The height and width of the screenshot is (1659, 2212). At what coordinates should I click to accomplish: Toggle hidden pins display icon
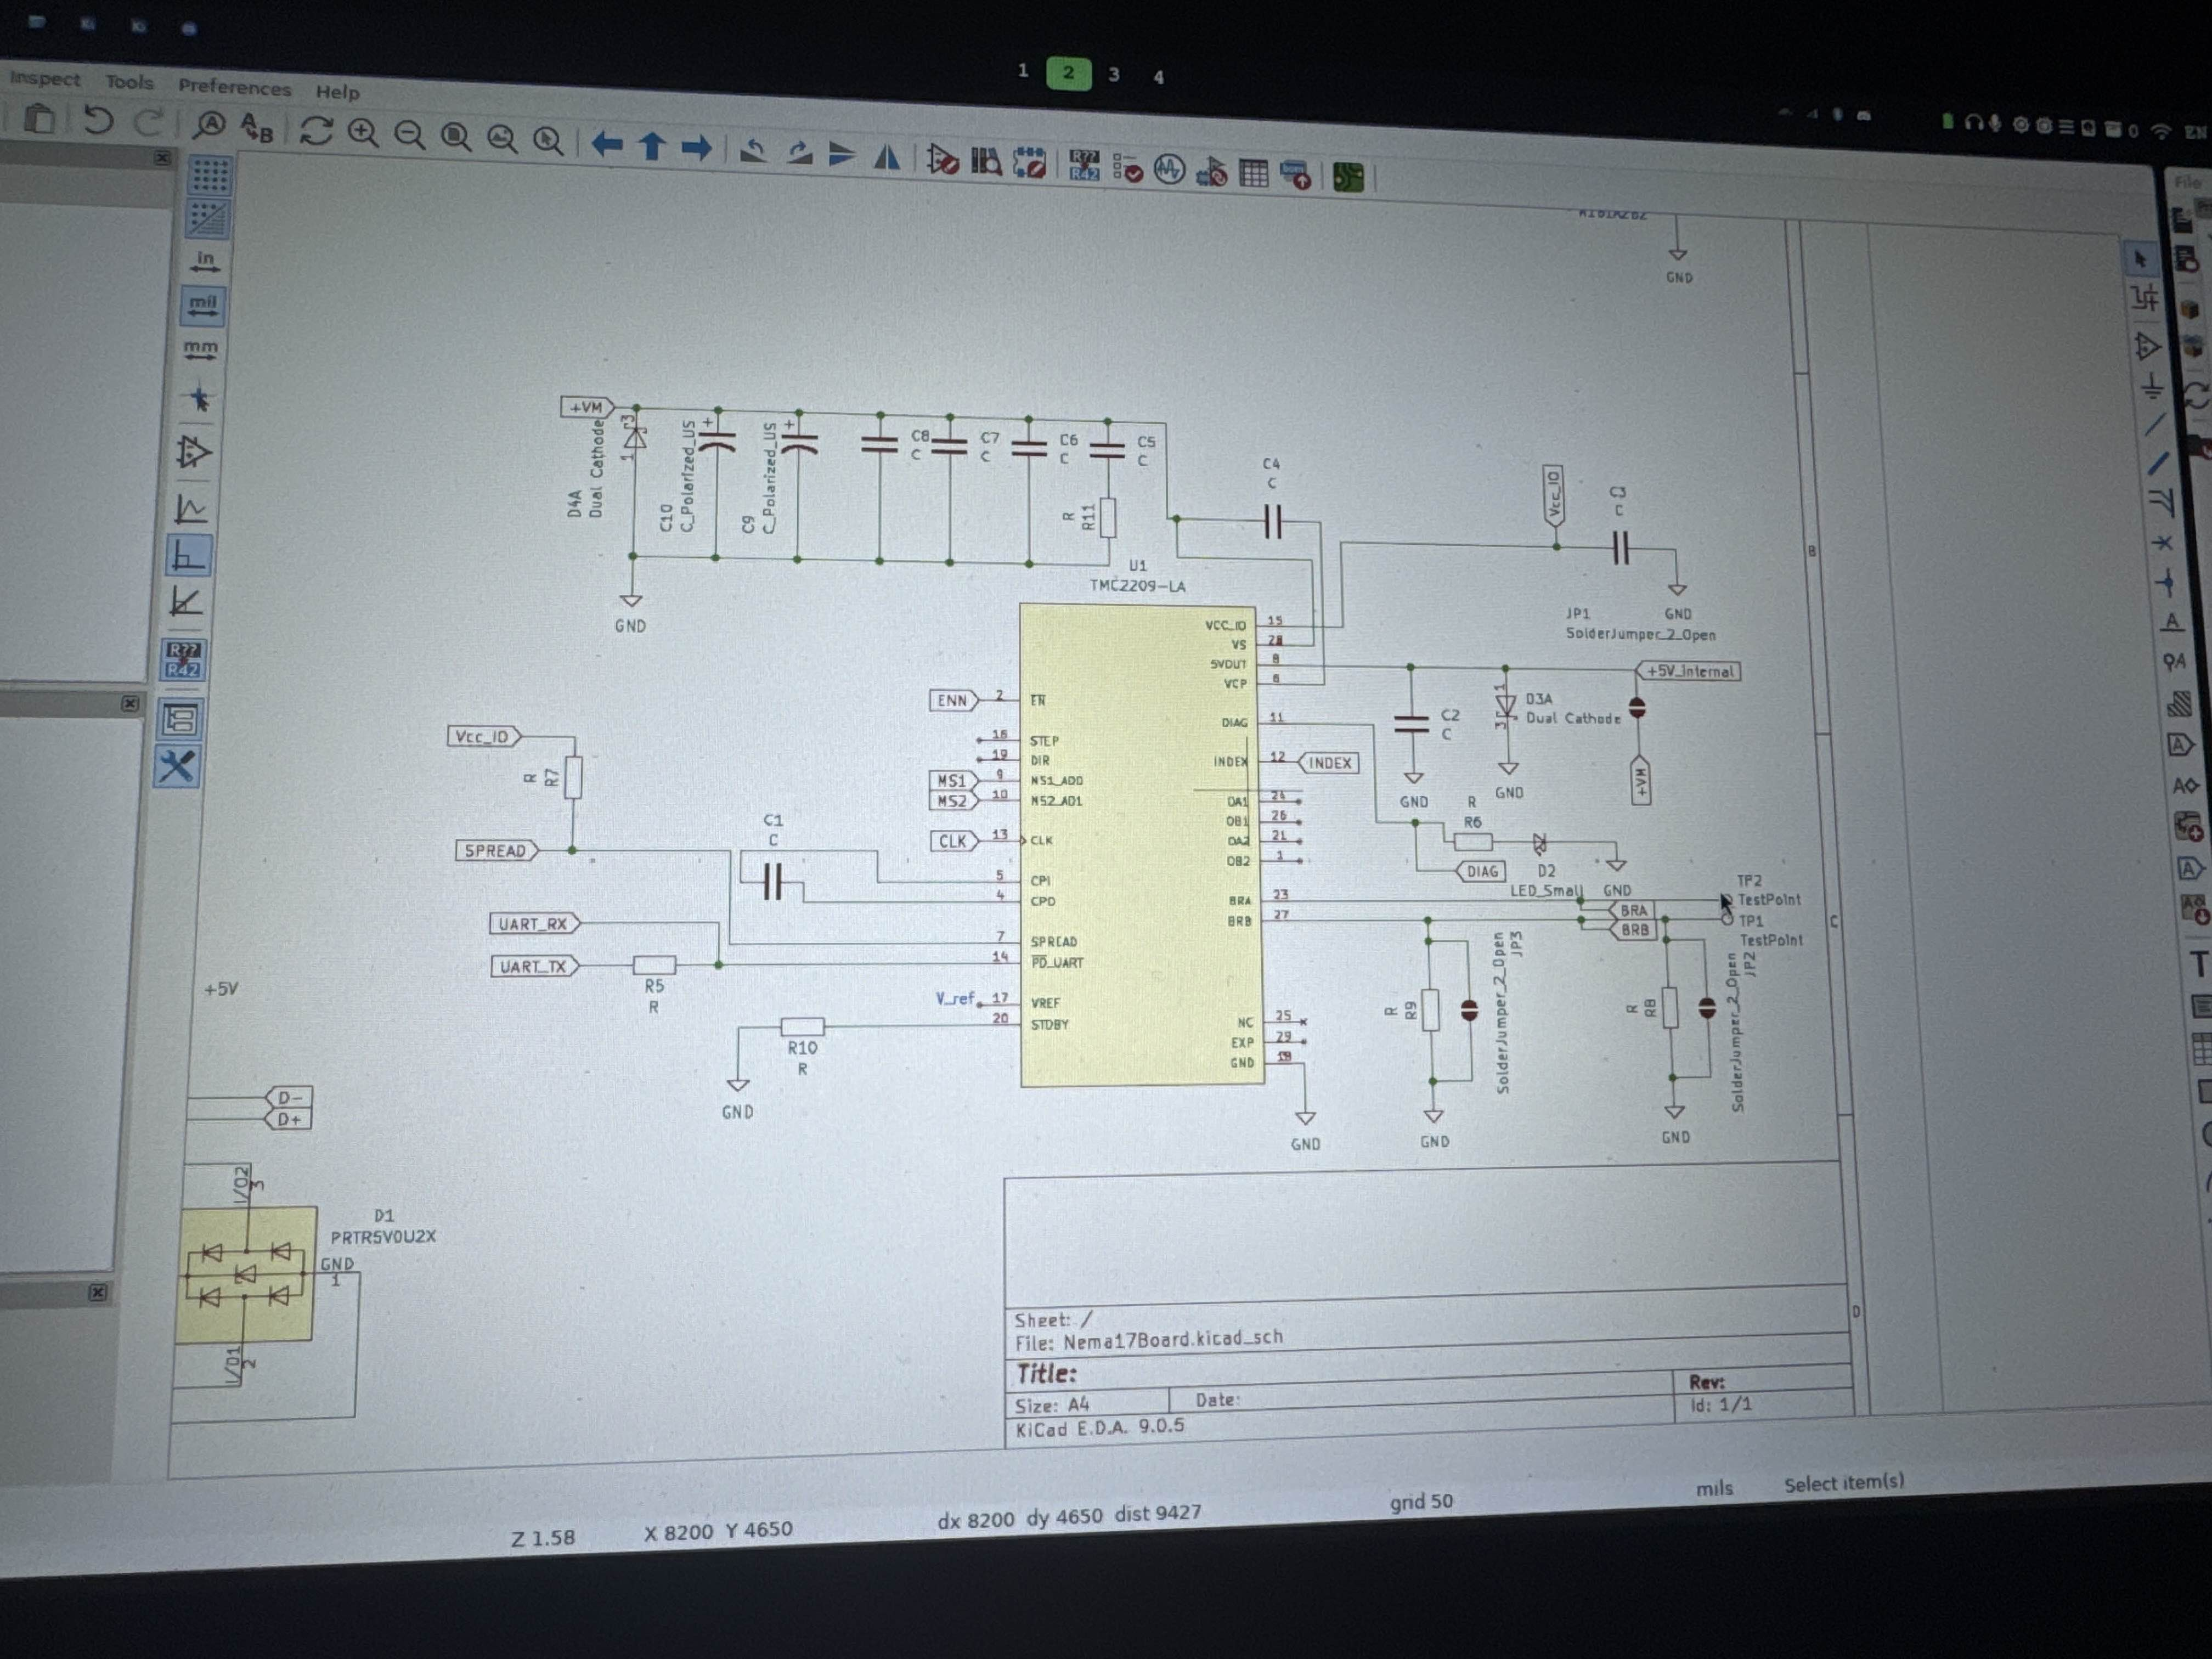[x=193, y=453]
